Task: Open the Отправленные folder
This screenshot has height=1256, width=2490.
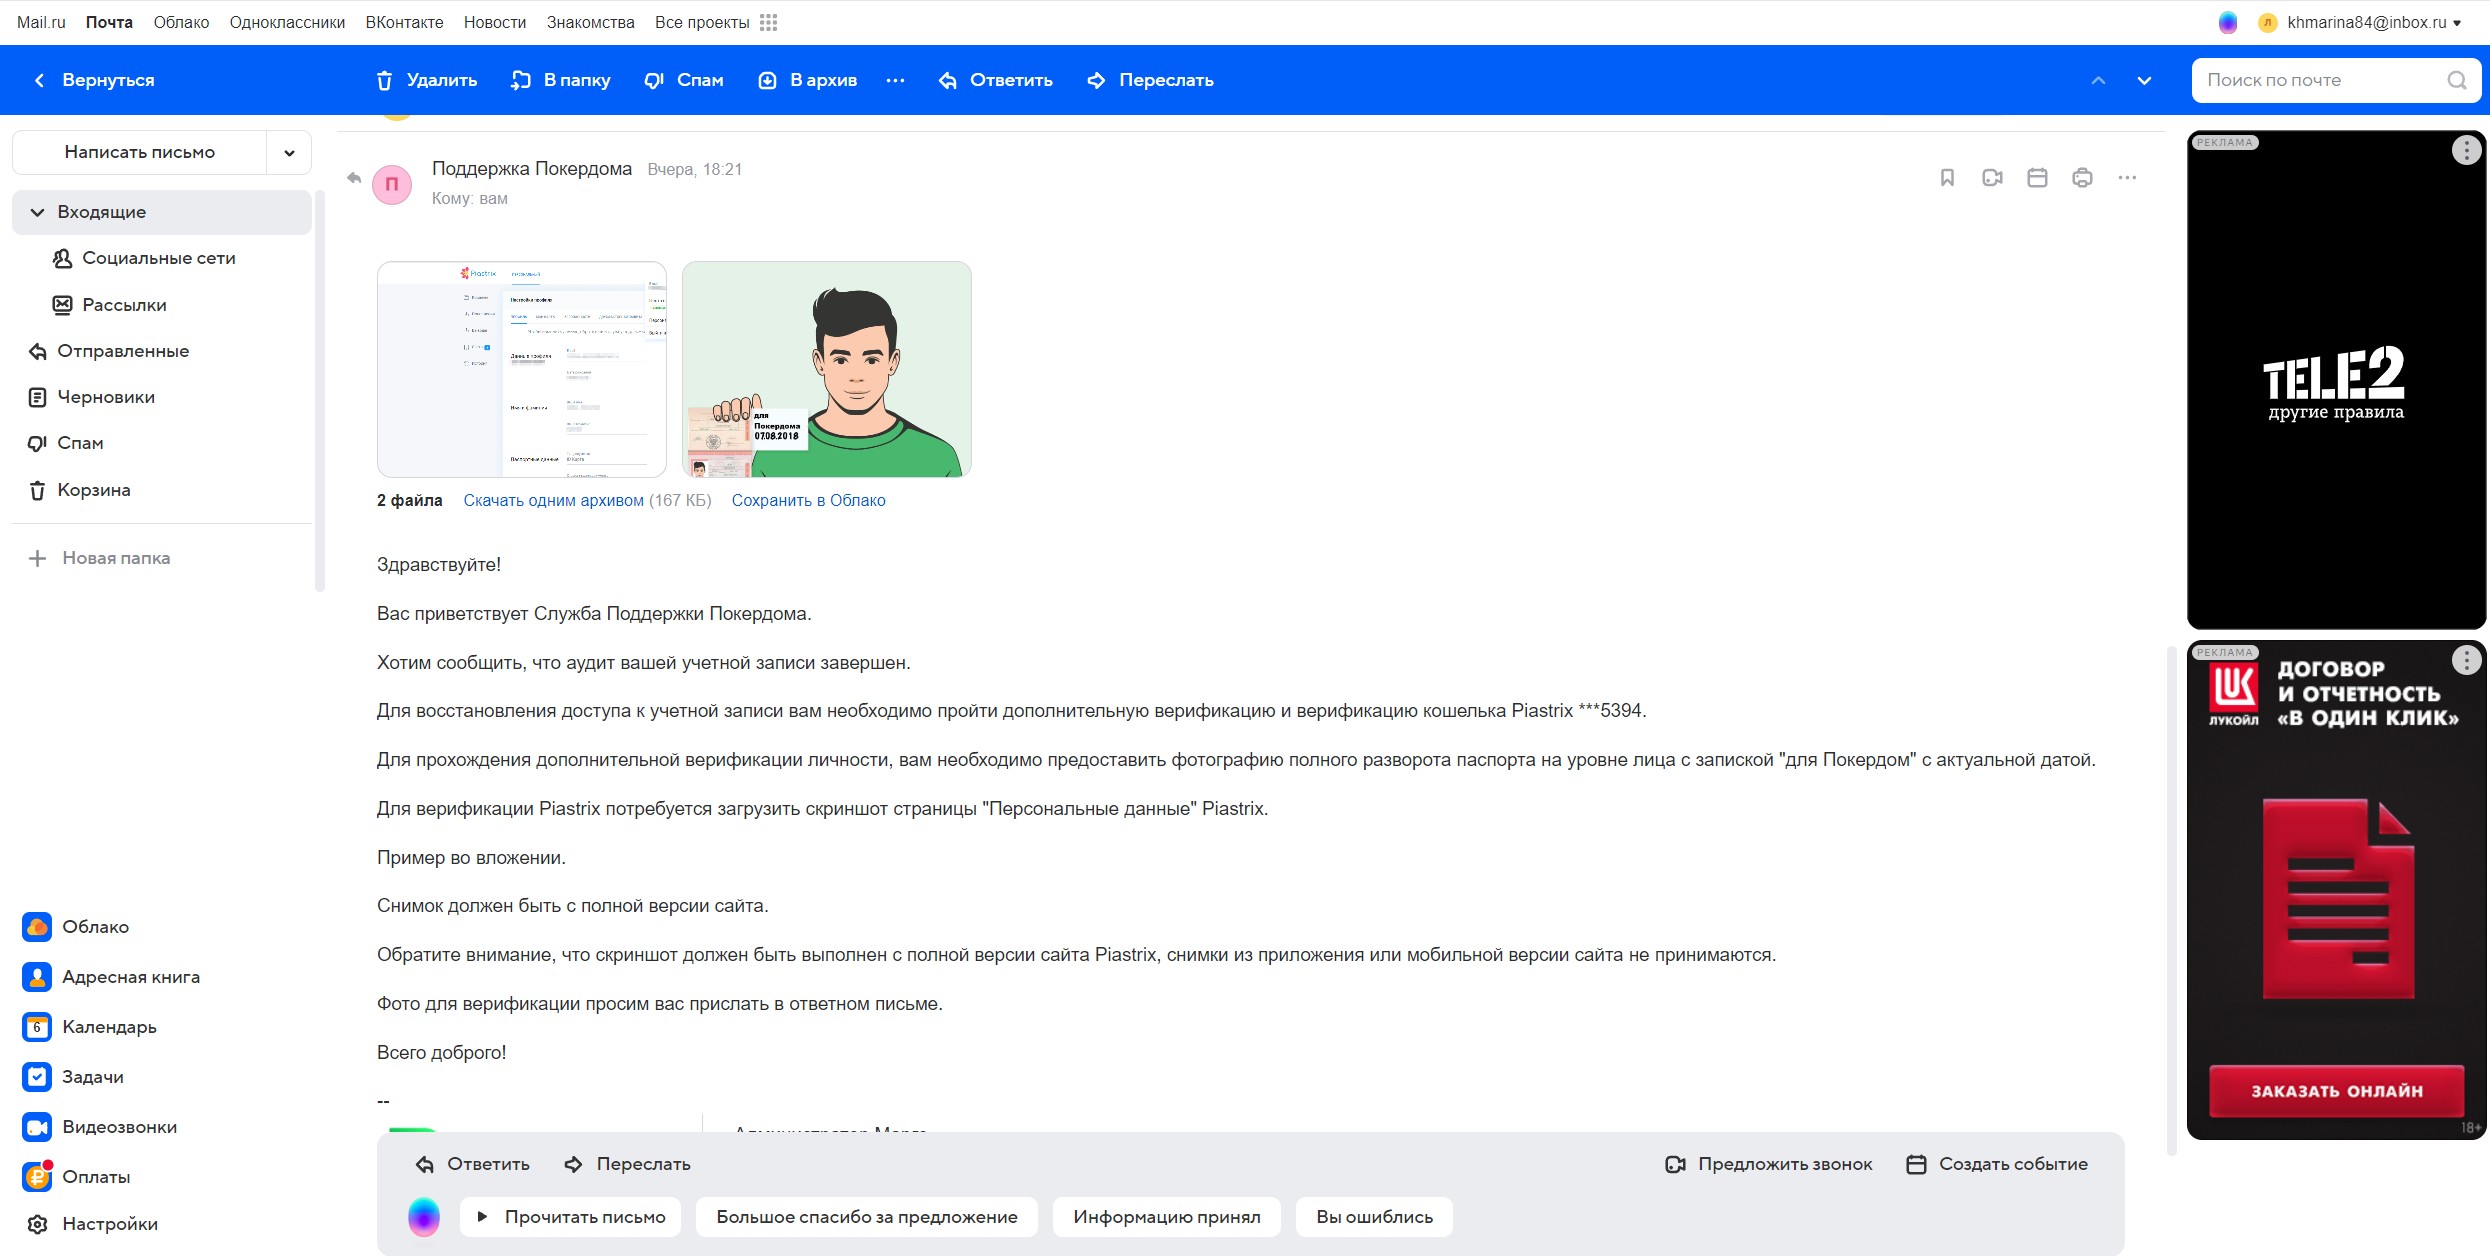Action: click(122, 351)
